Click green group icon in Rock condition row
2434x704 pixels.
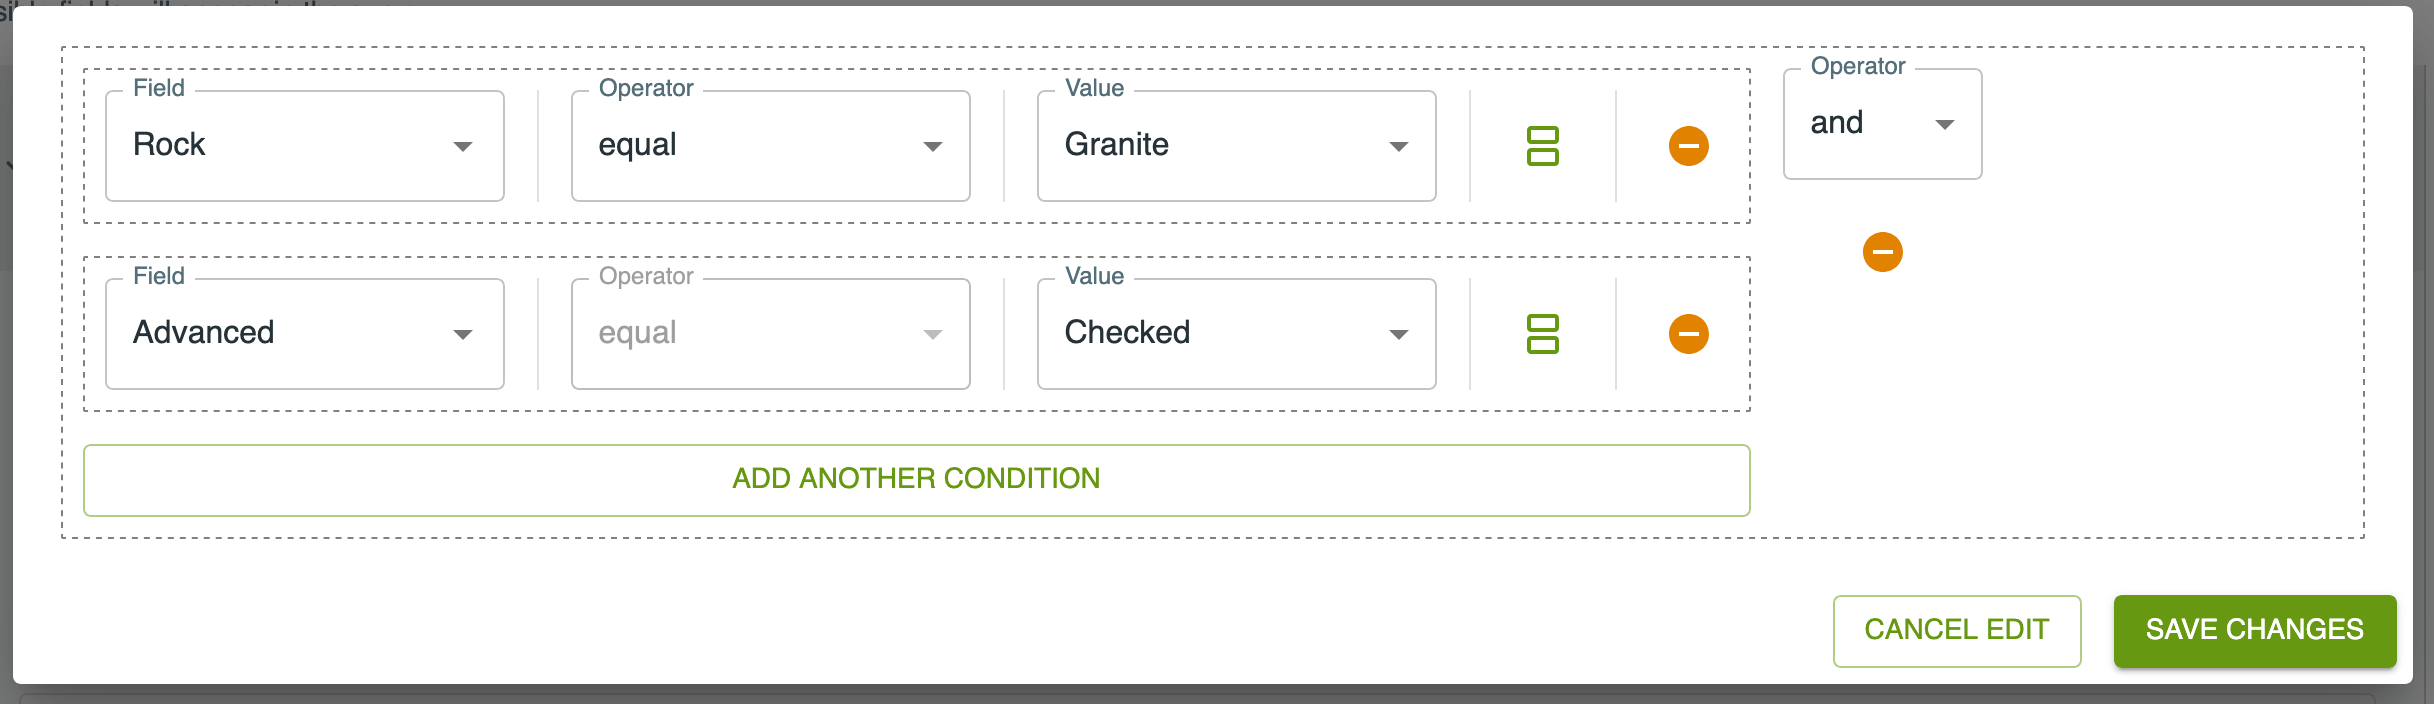click(x=1542, y=146)
